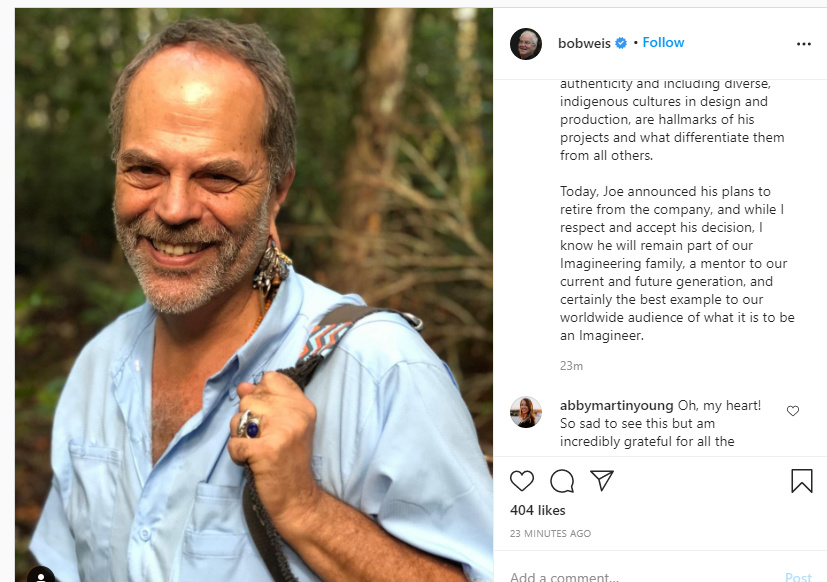The width and height of the screenshot is (827, 582).
Task: Visit the abbymartinyoung username link
Action: 616,405
